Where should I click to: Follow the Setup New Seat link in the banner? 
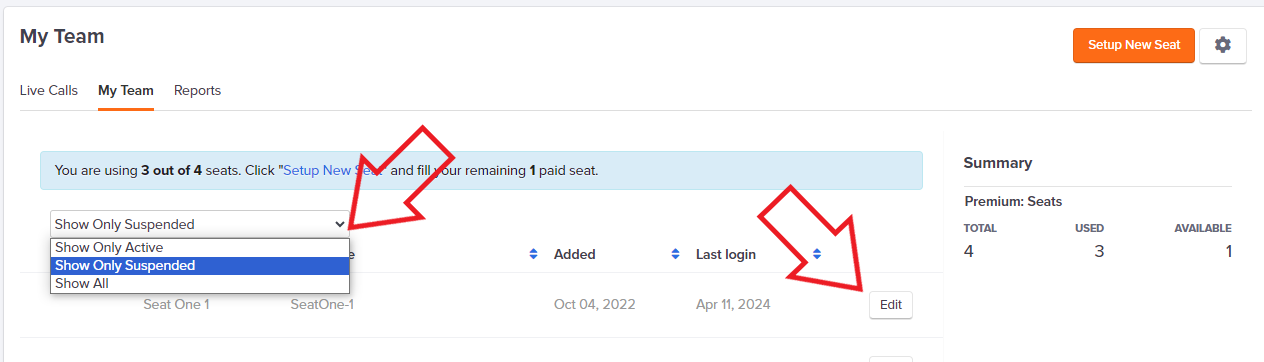333,171
